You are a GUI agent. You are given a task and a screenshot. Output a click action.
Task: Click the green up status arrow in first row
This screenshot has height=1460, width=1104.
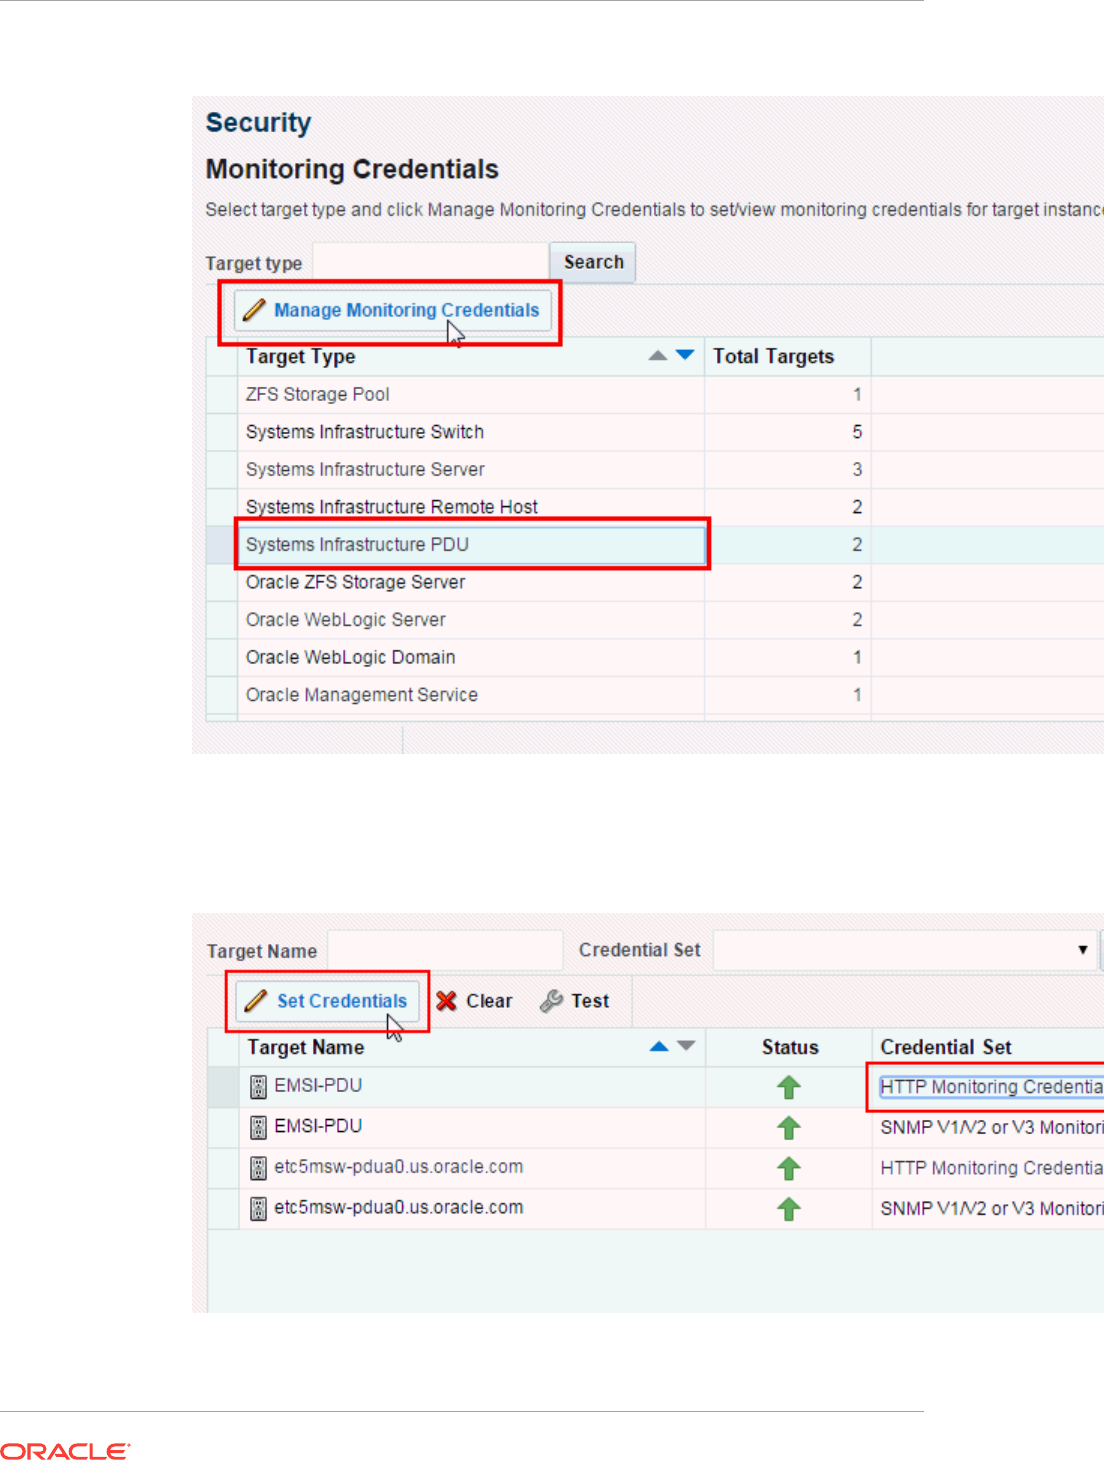(x=789, y=1087)
